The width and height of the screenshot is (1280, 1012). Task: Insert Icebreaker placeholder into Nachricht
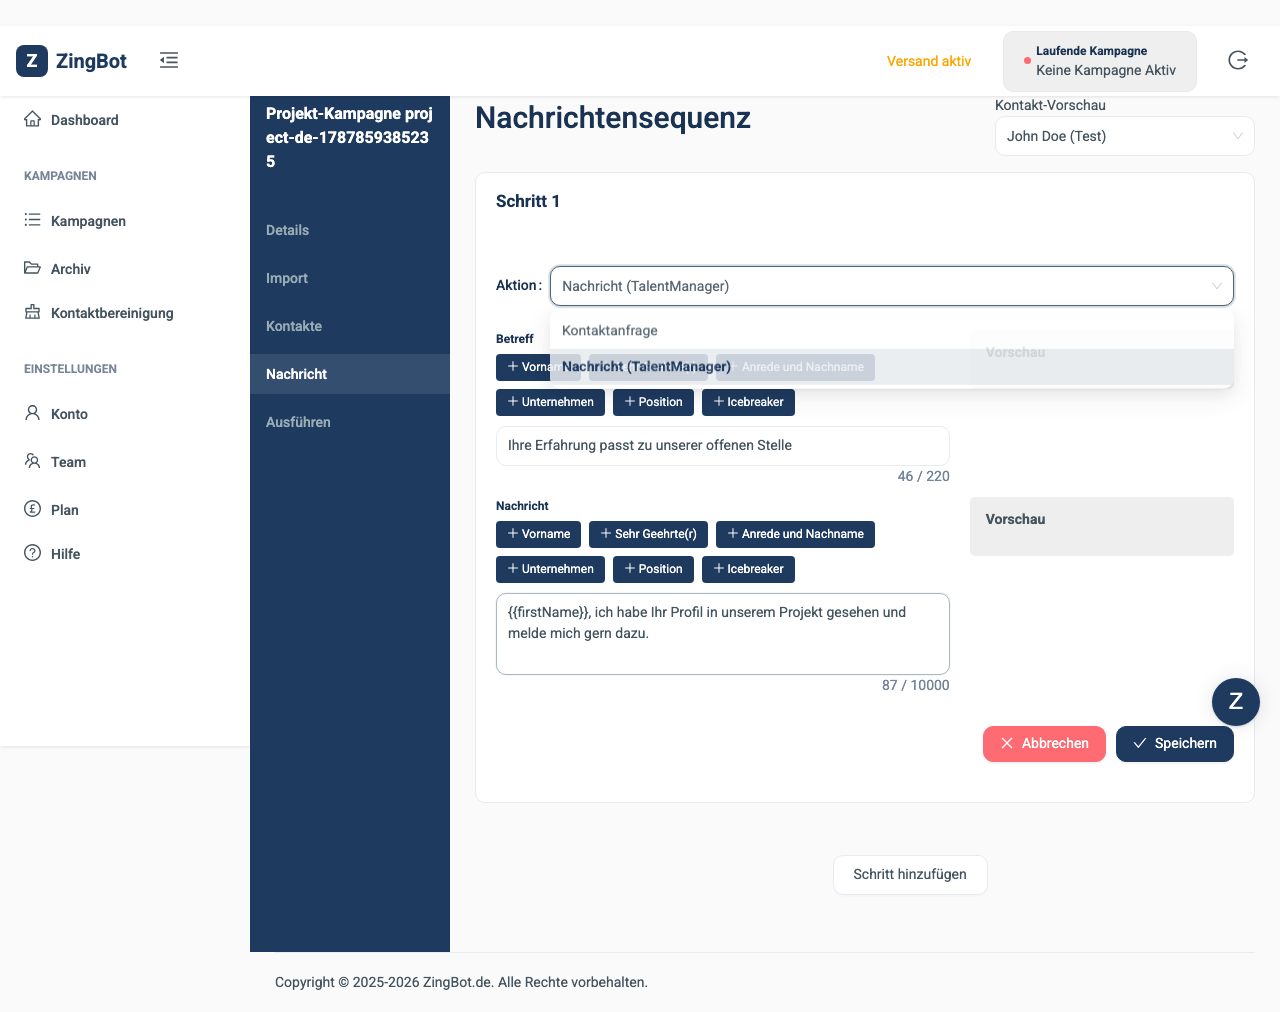(x=748, y=569)
